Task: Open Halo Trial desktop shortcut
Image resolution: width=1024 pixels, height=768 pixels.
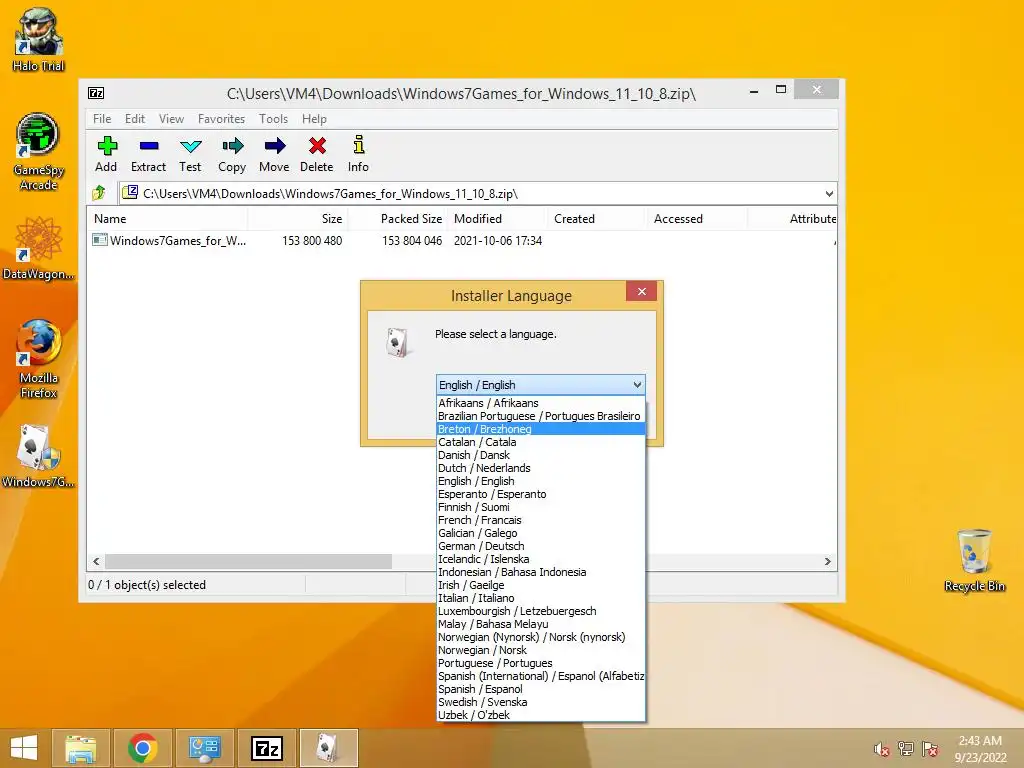Action: pyautogui.click(x=39, y=39)
